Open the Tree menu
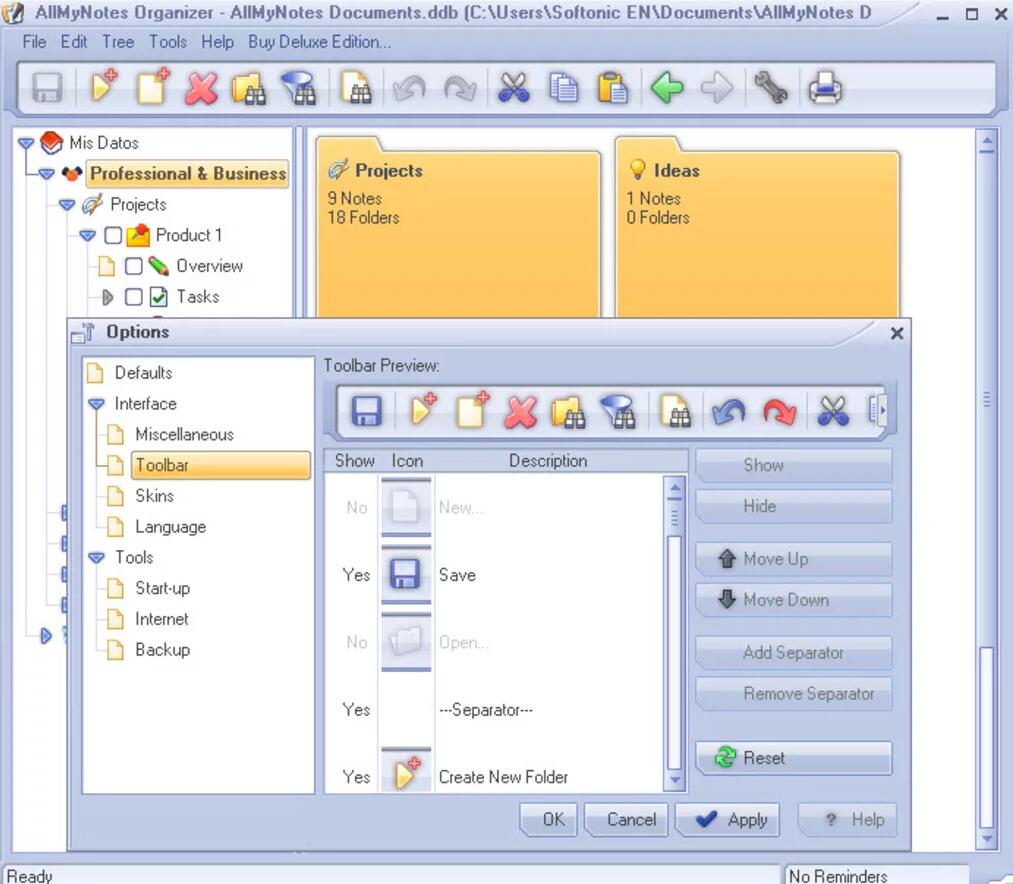1013x884 pixels. 118,42
